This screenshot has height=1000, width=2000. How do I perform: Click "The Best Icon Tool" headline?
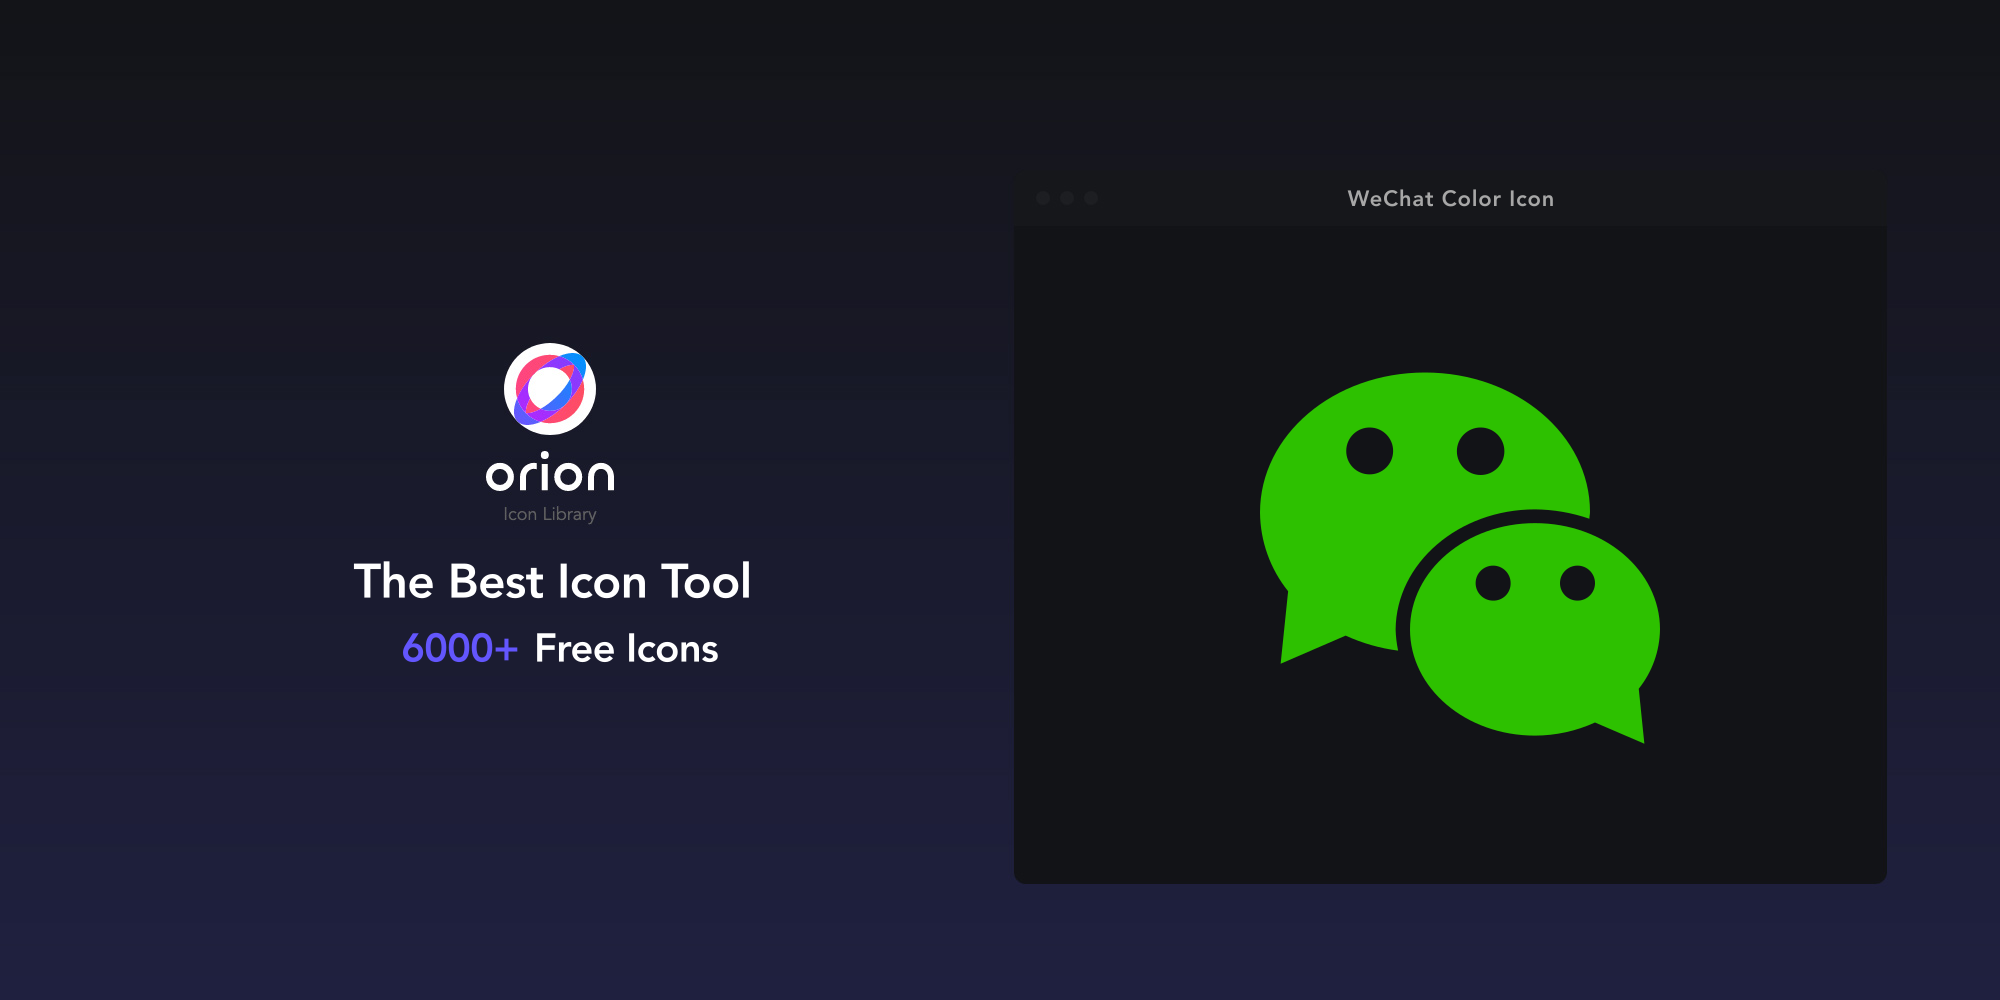point(552,582)
